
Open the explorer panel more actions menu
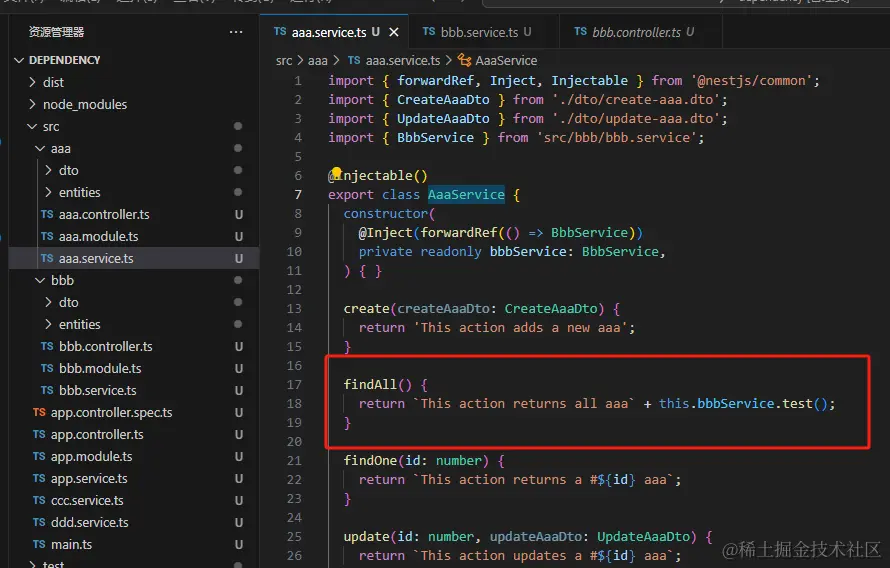click(236, 32)
